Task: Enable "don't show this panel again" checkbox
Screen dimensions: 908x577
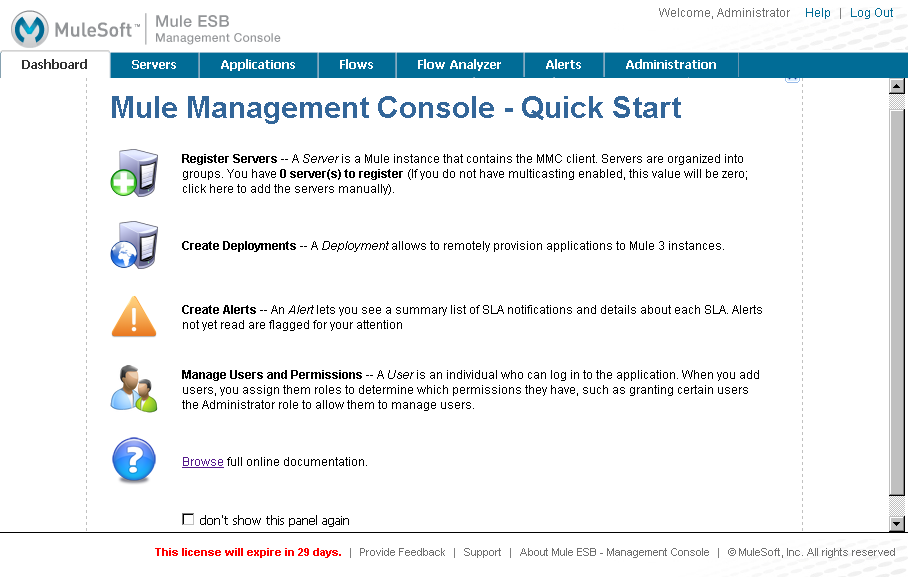Action: pos(188,519)
